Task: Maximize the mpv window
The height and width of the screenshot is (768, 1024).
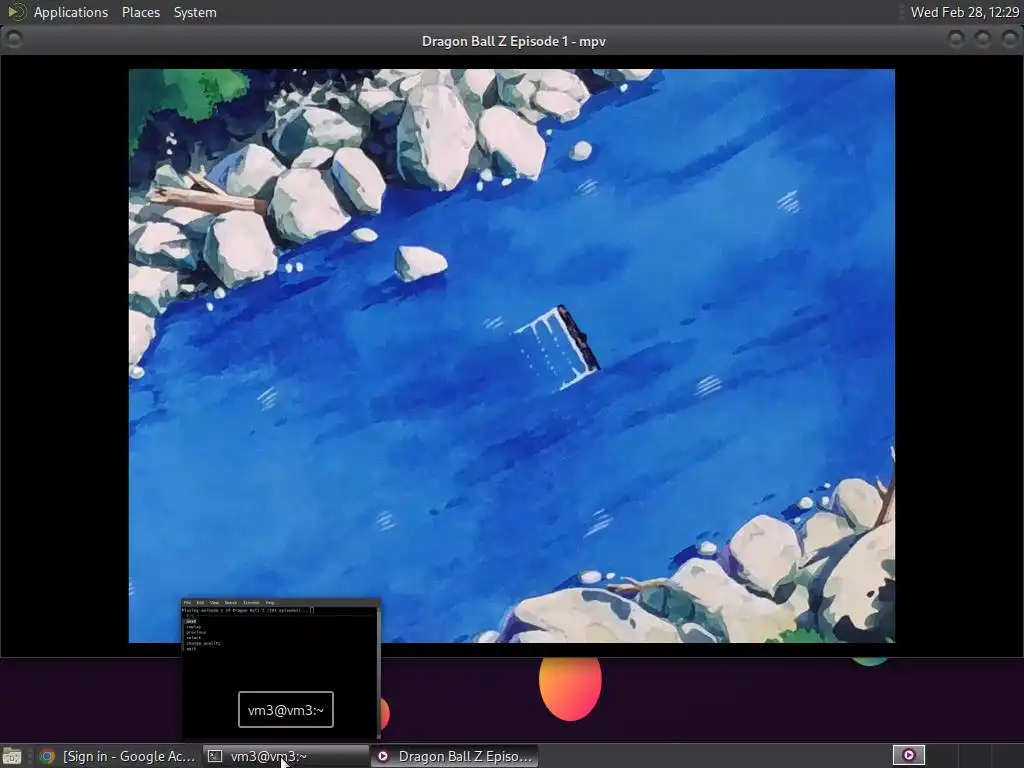Action: point(983,40)
